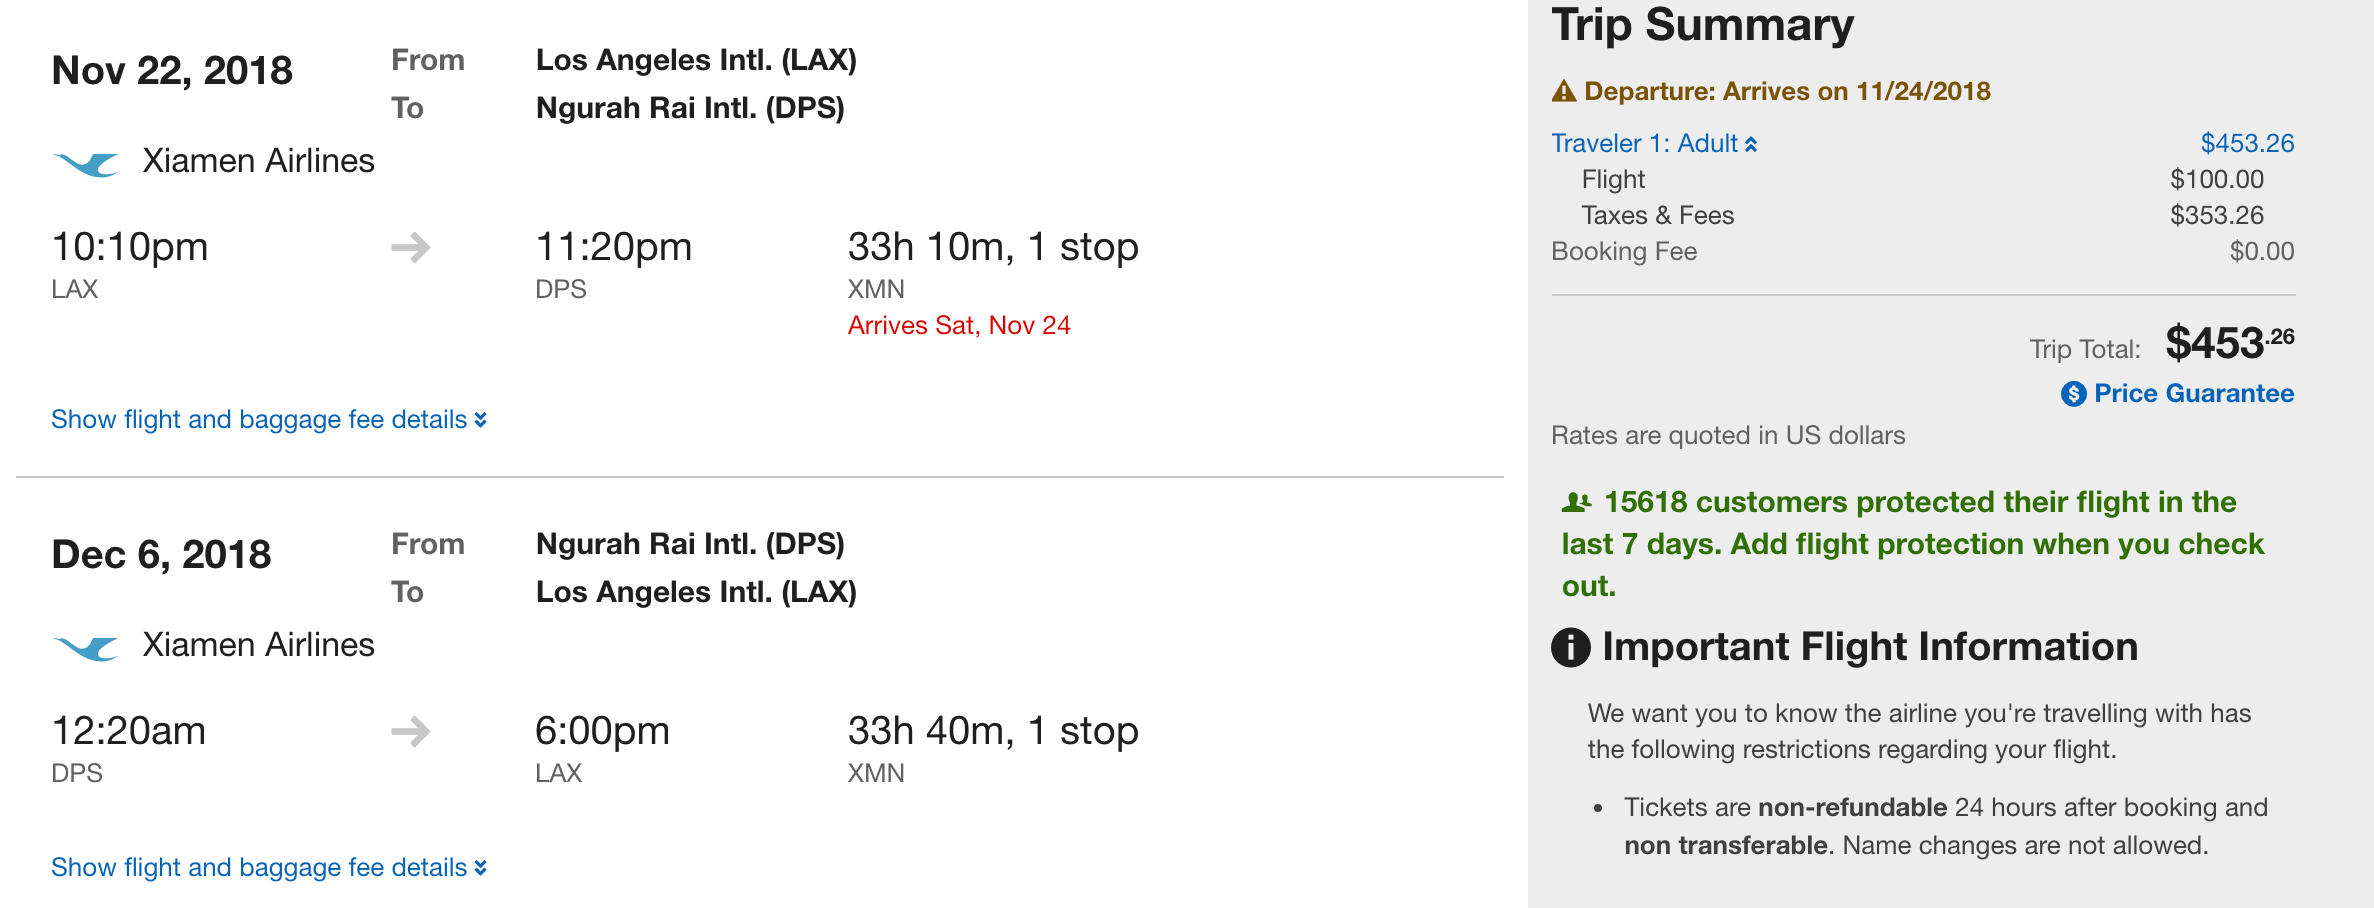Show baggage fee details for the Dec 6 flight
Image resolution: width=2374 pixels, height=908 pixels.
coord(269,868)
